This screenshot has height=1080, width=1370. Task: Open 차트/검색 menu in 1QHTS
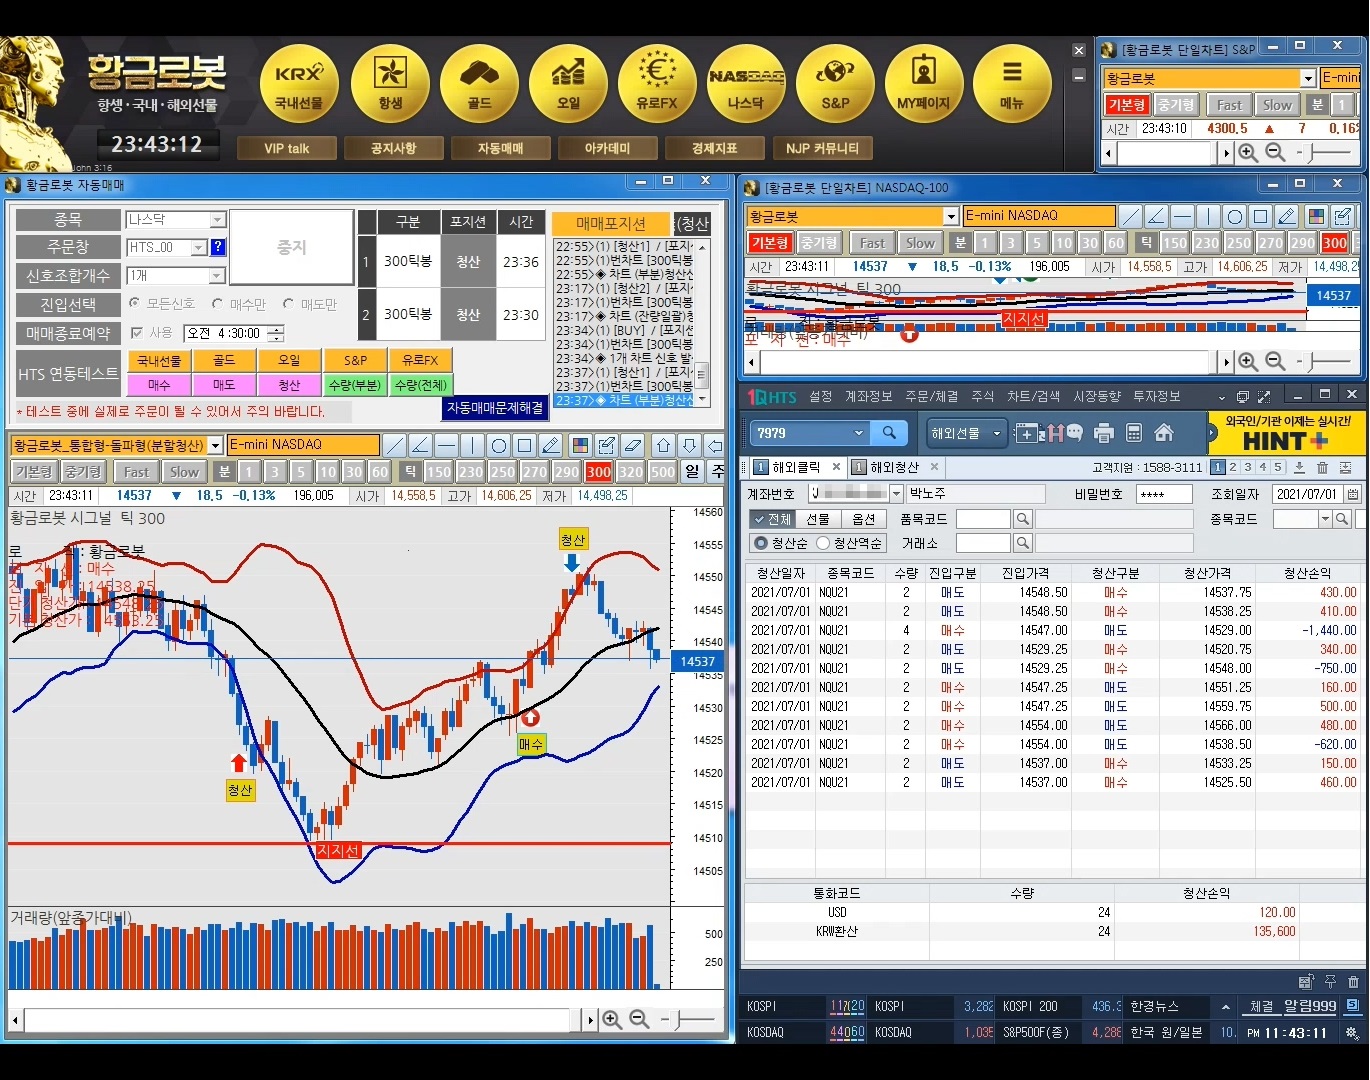[x=1033, y=397]
